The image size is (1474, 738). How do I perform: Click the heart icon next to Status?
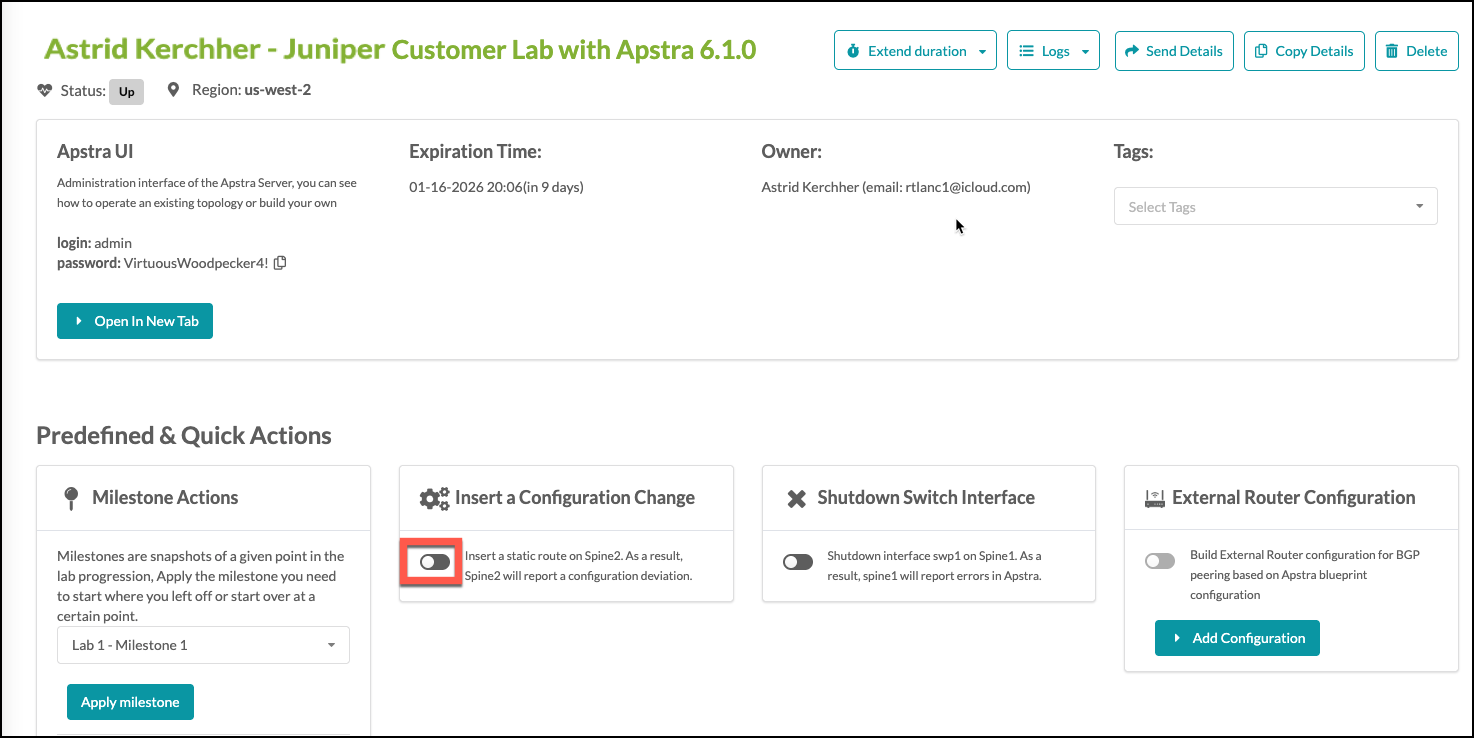[44, 89]
